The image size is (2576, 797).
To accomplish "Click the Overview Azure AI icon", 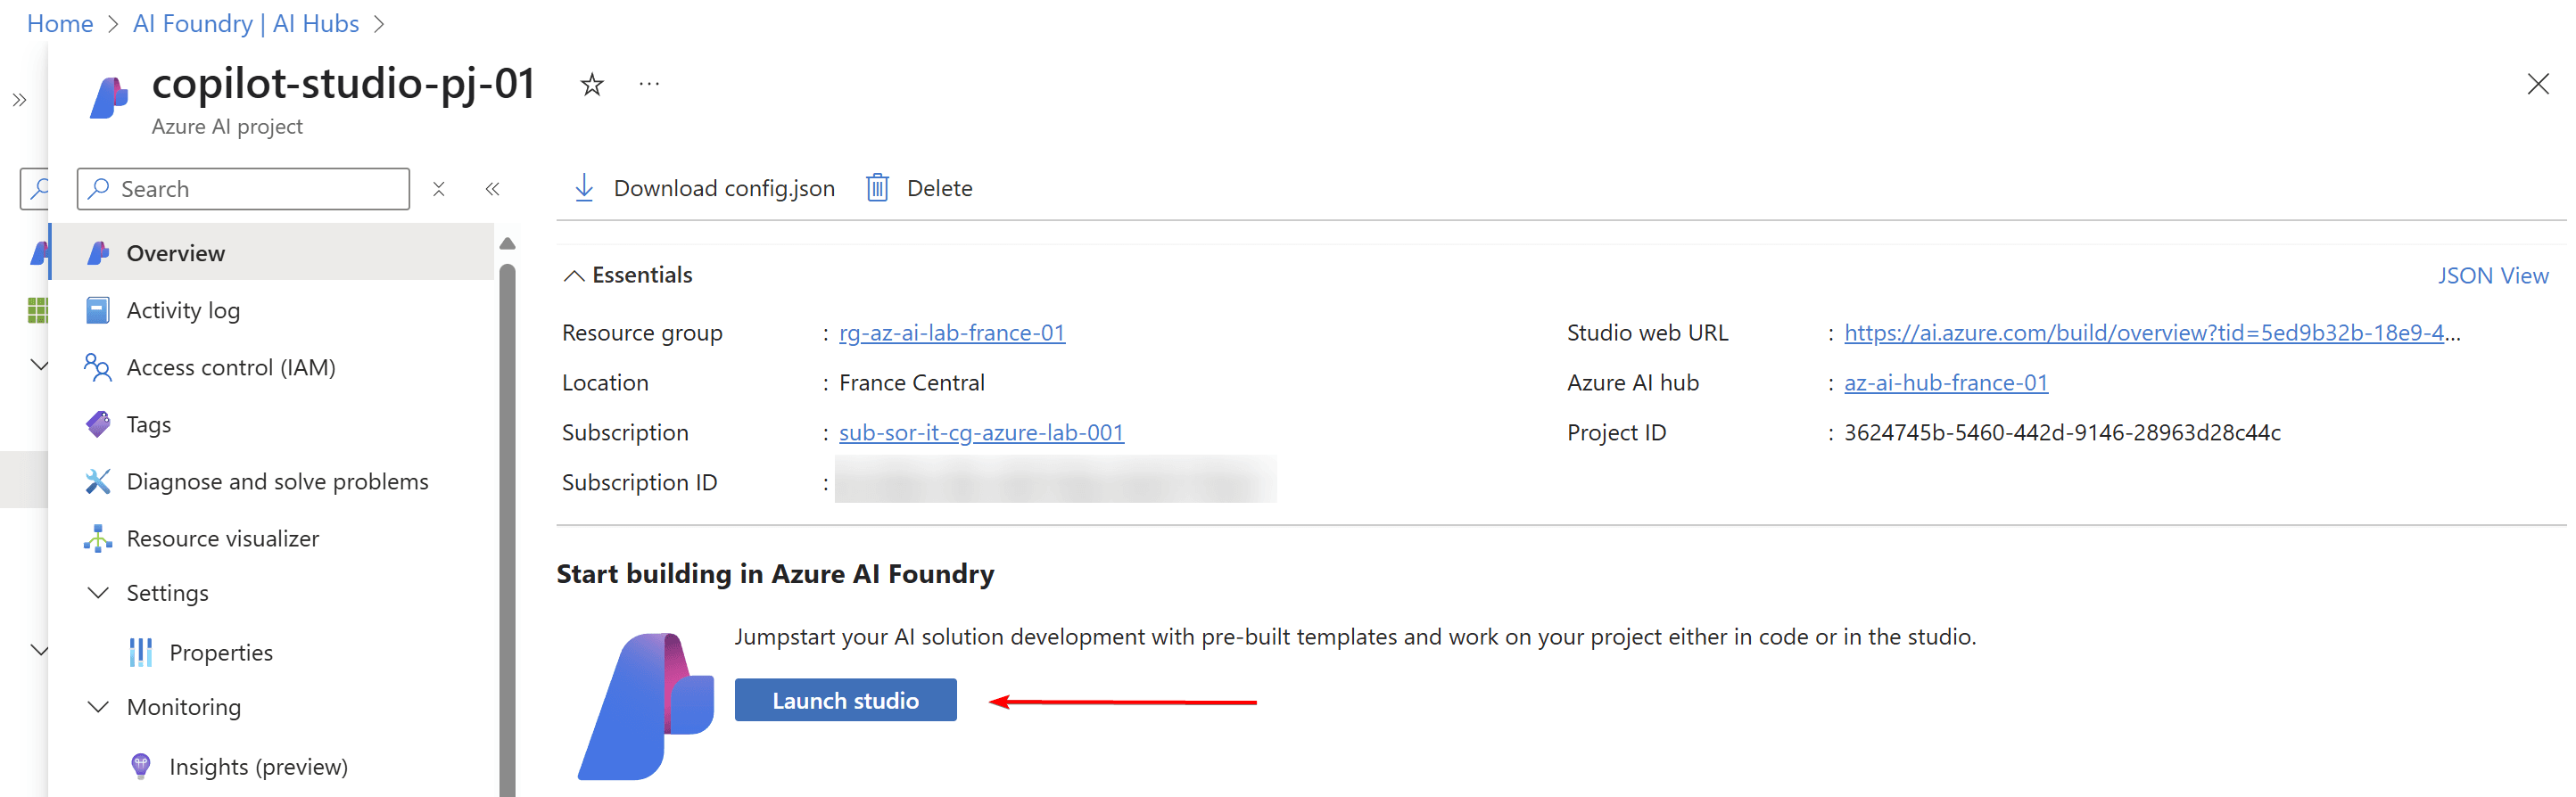I will pos(98,253).
